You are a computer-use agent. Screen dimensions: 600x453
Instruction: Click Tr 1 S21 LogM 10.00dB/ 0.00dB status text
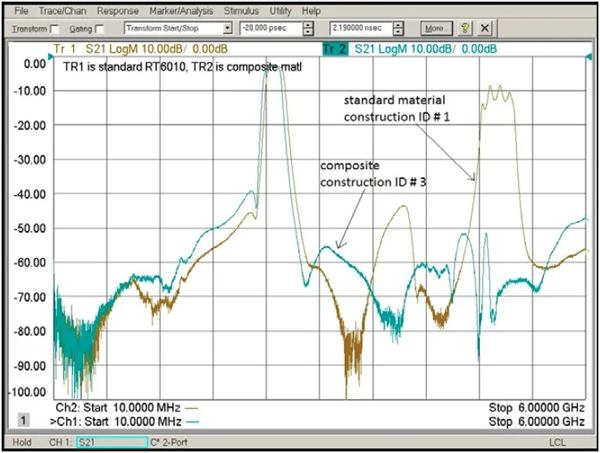(x=140, y=49)
